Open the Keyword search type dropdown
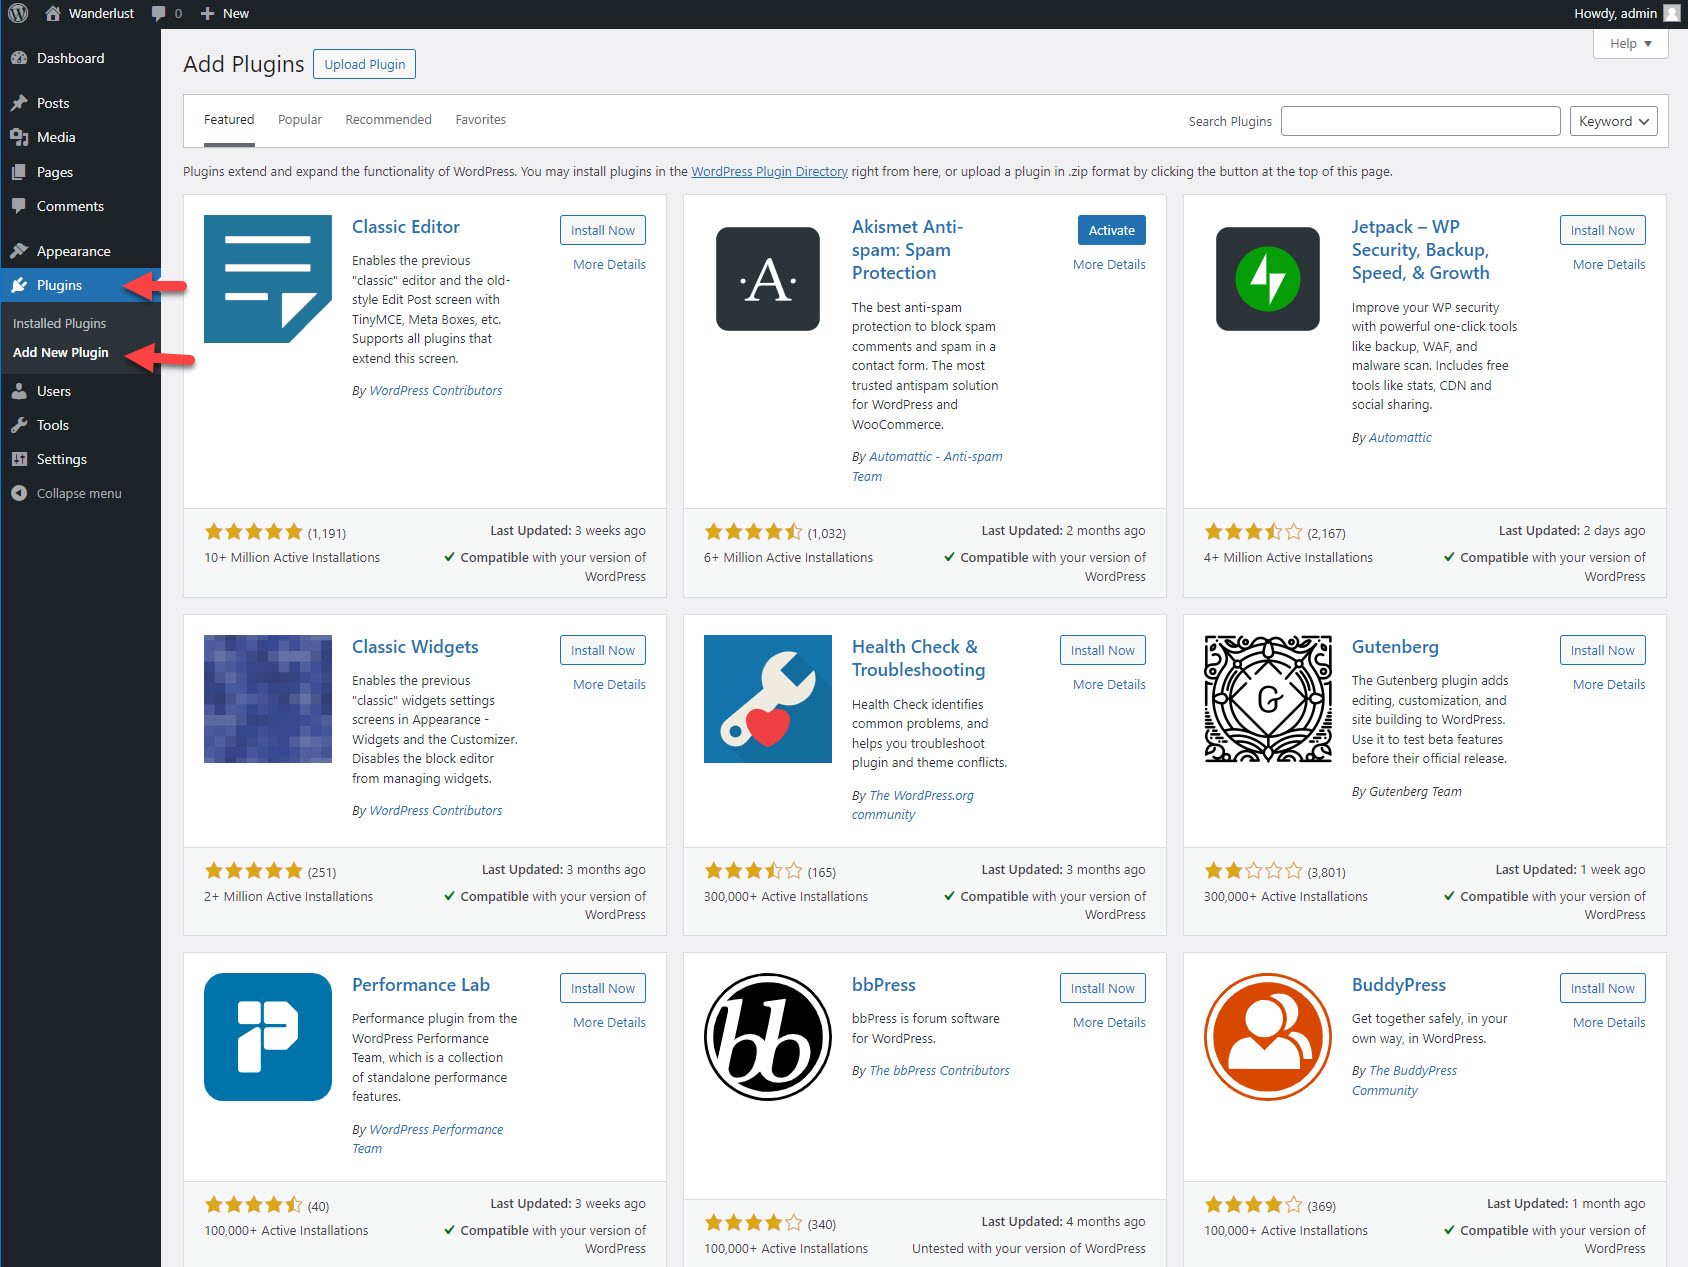This screenshot has width=1688, height=1267. click(1613, 121)
